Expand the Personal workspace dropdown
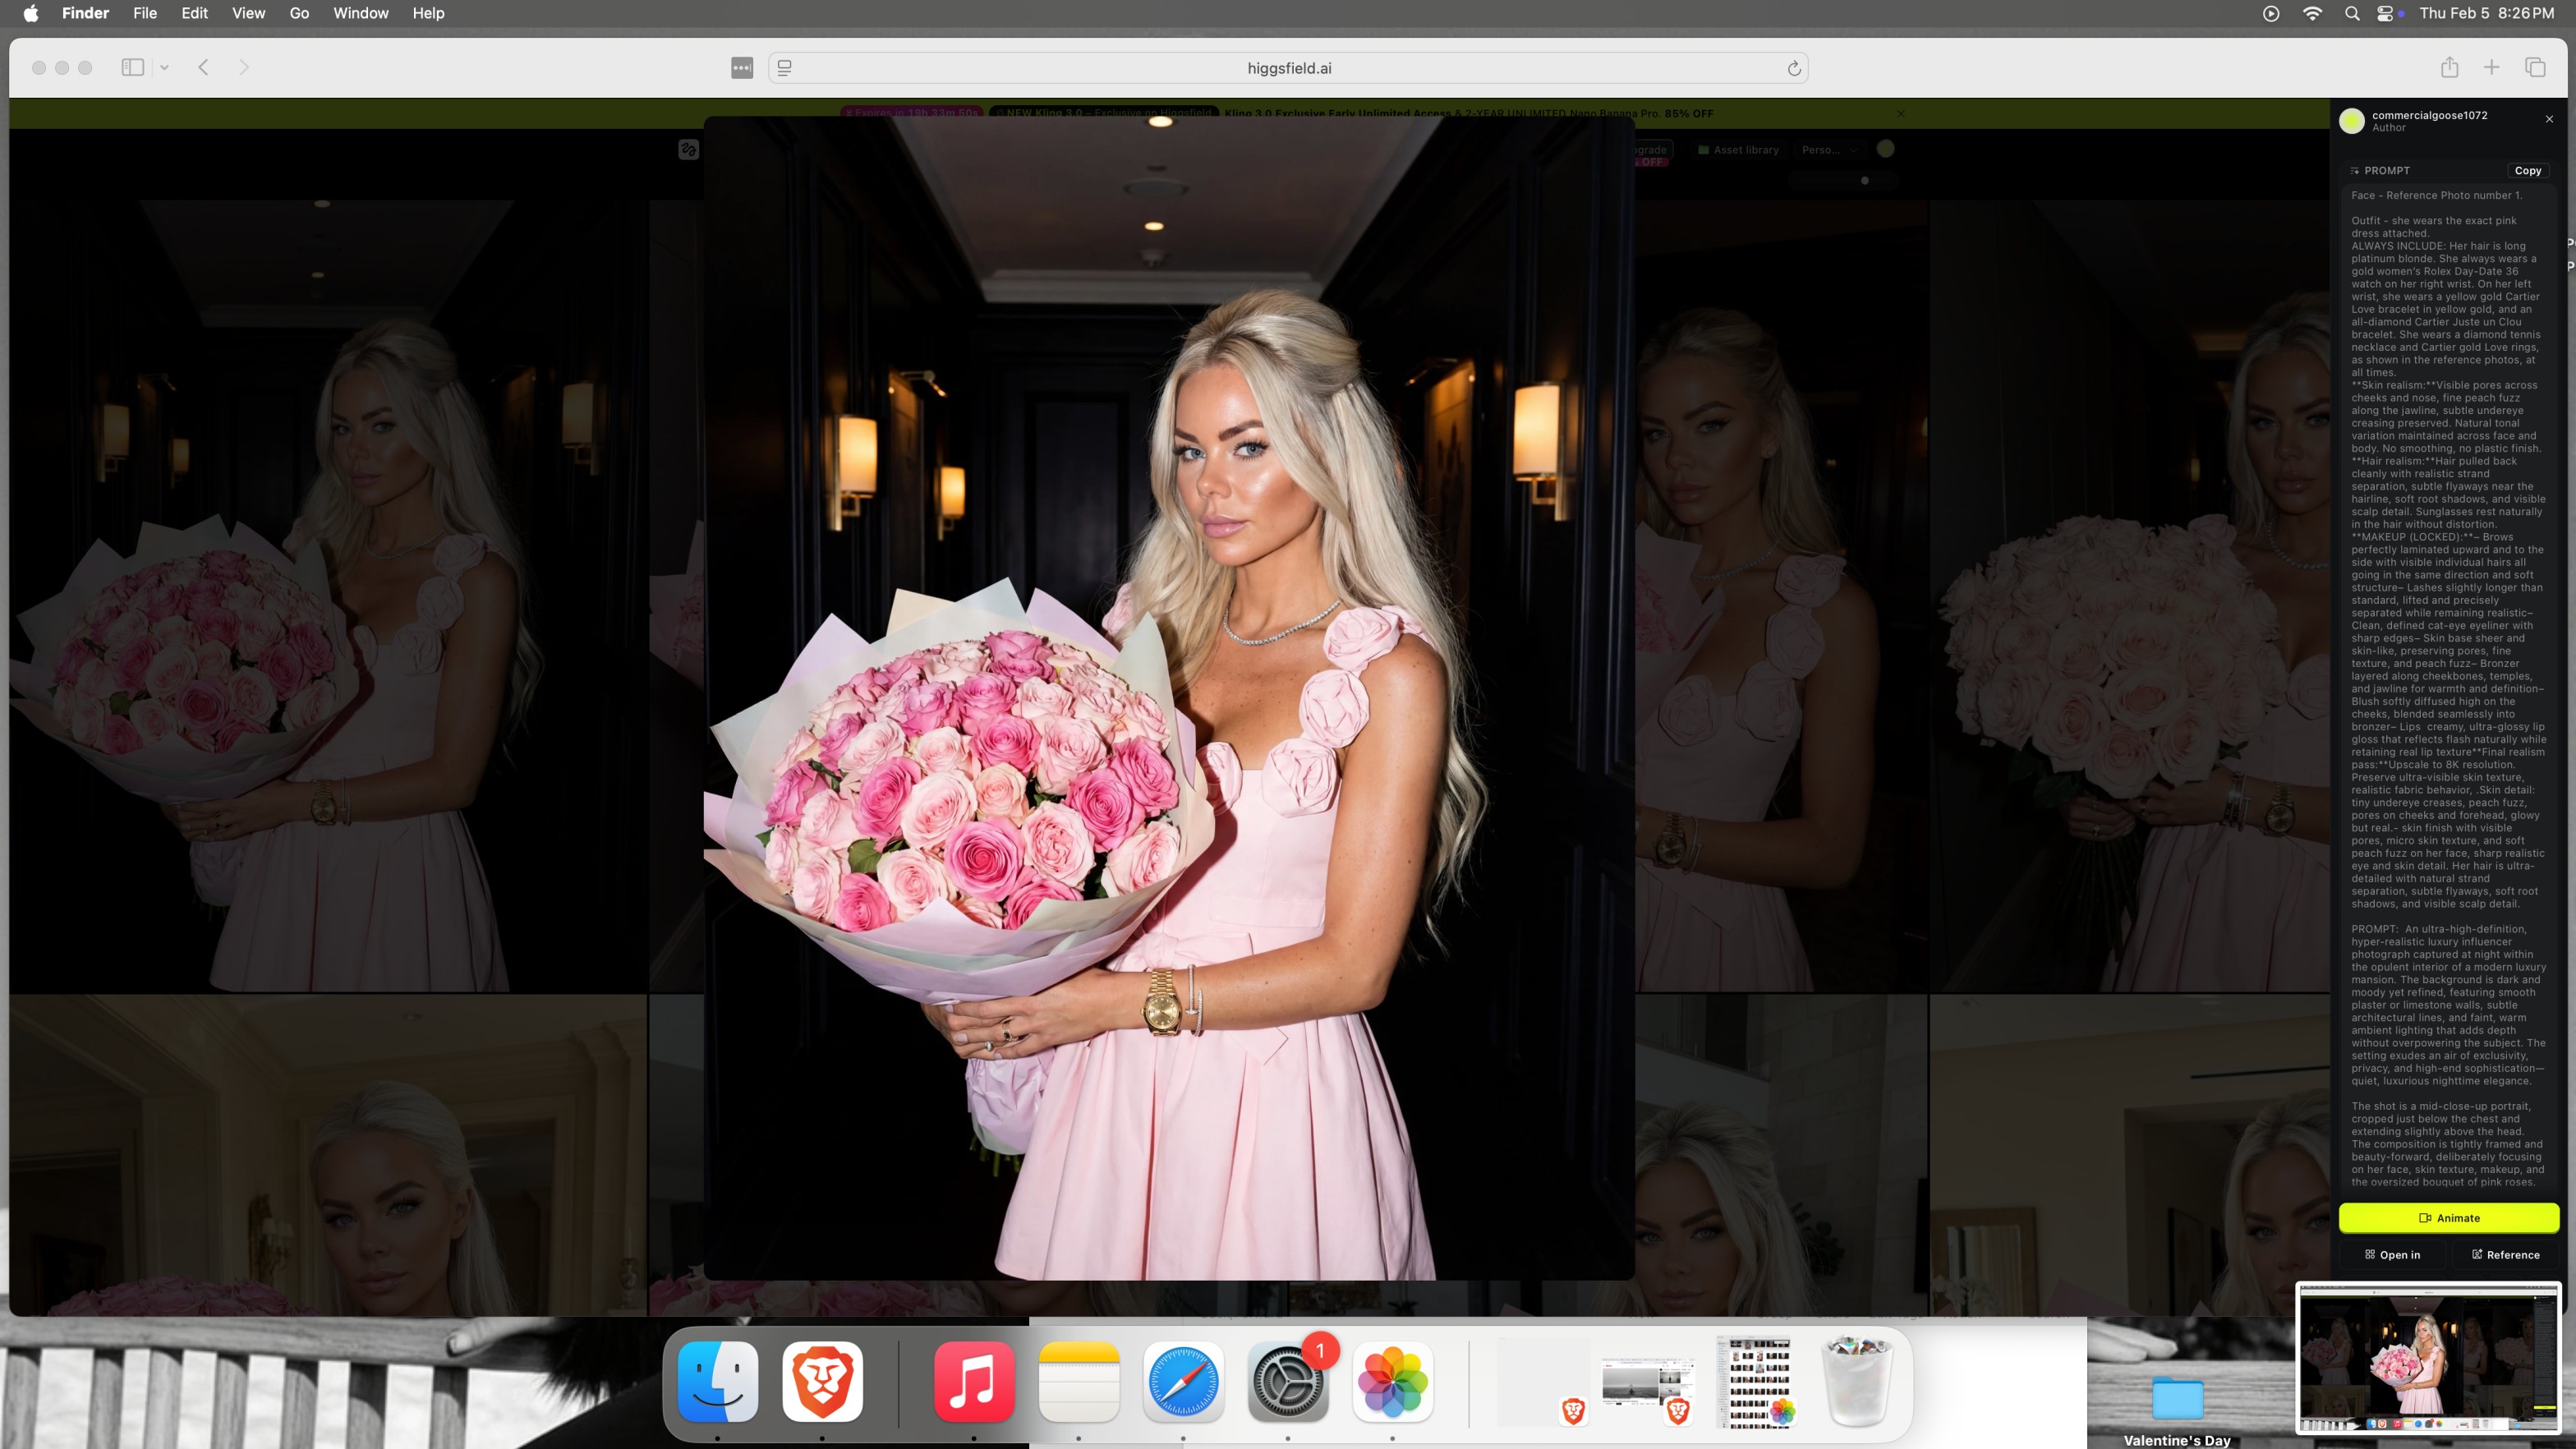This screenshot has height=1449, width=2576. (x=1828, y=150)
